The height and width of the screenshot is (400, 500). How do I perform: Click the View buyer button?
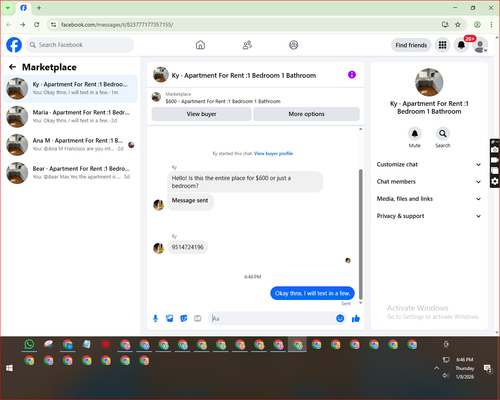tap(201, 114)
